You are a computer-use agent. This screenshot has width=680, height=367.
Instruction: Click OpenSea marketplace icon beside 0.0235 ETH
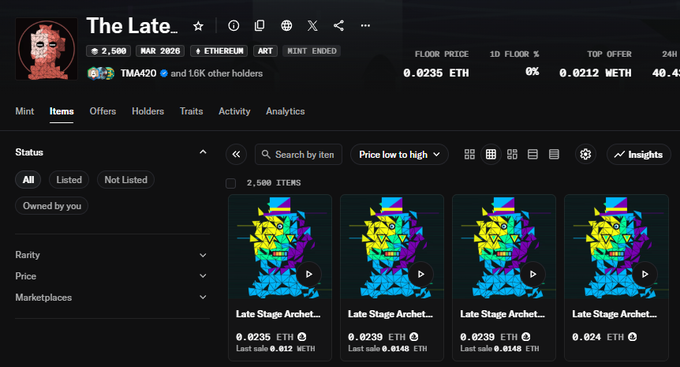click(x=302, y=337)
